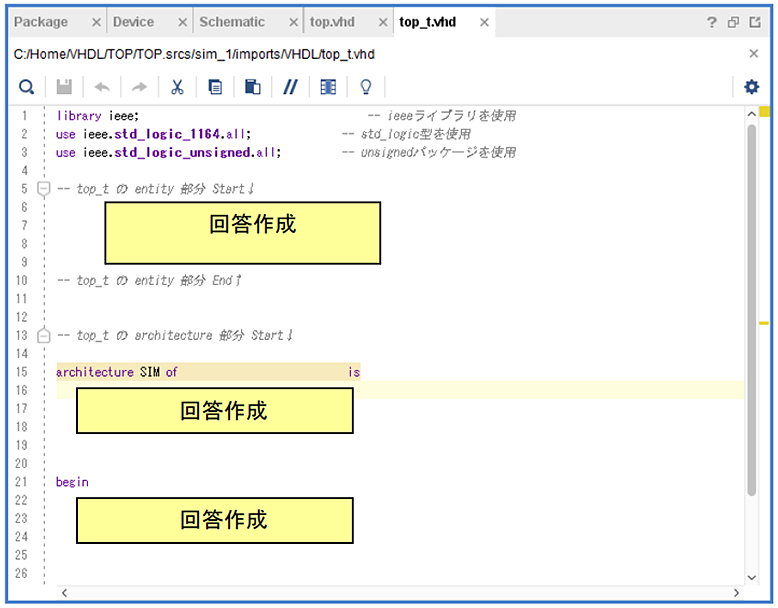Close the Schematic tab
778x608 pixels.
[294, 22]
